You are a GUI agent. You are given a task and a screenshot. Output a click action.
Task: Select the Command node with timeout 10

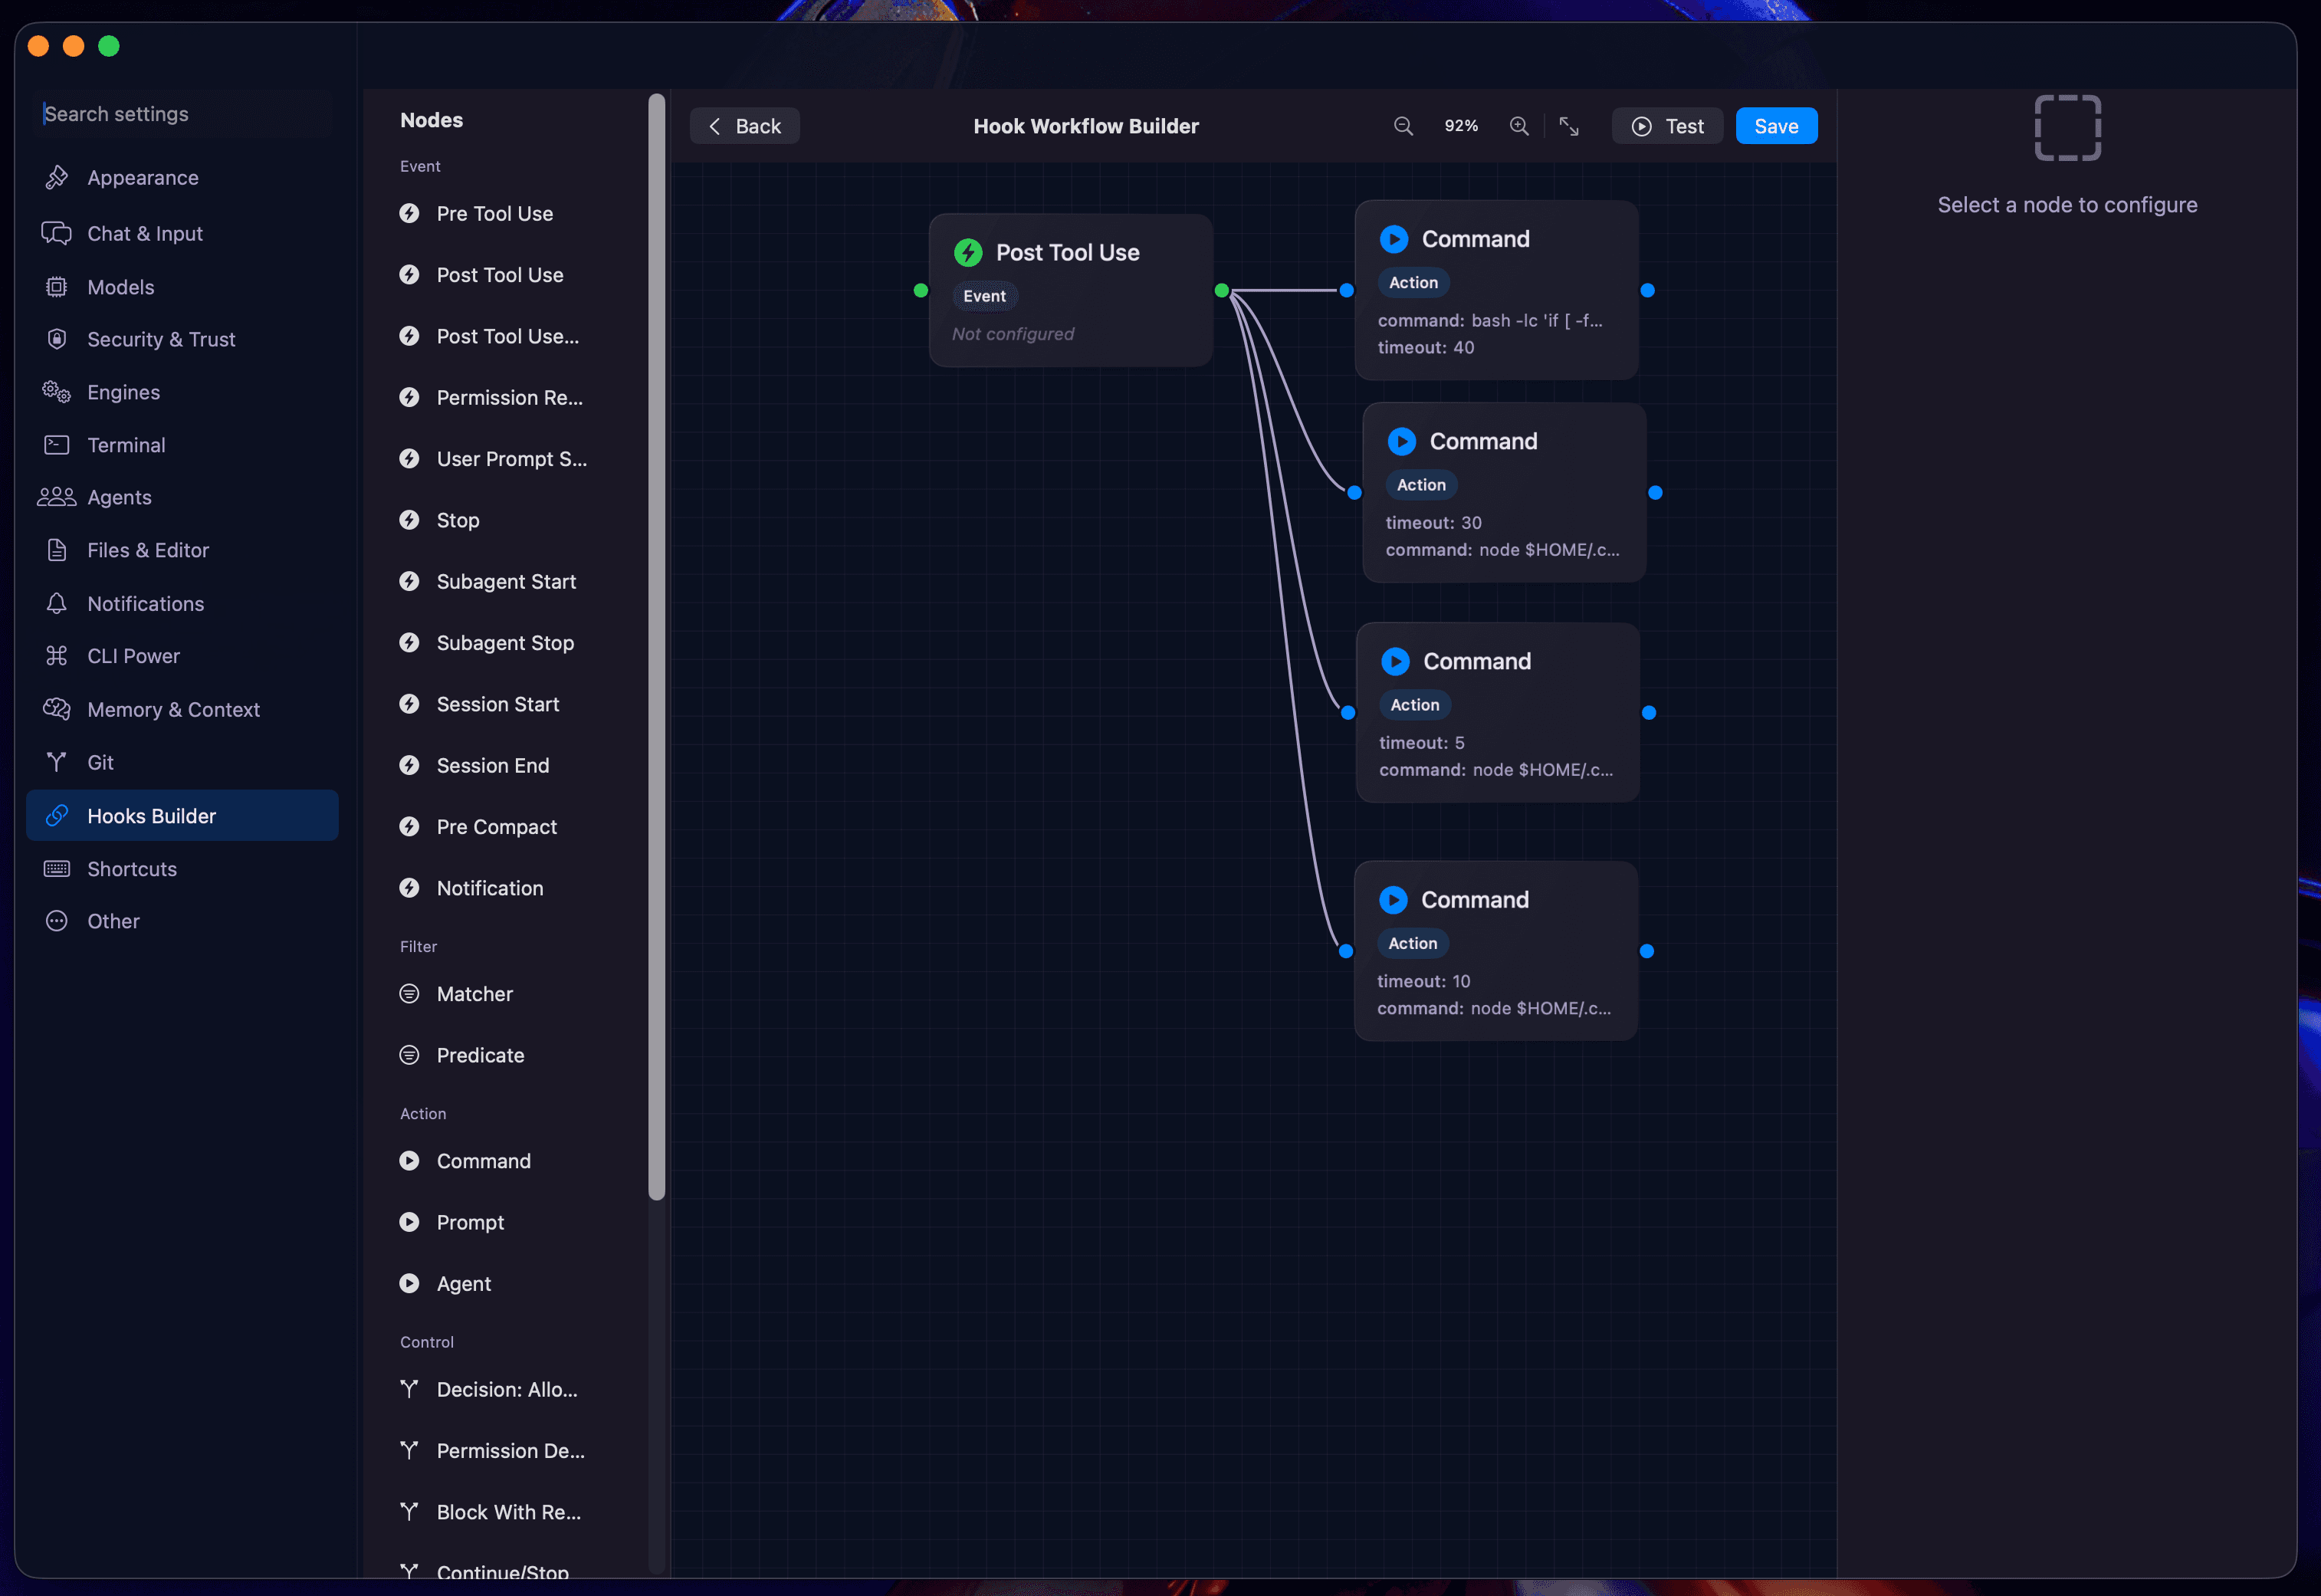click(1495, 950)
